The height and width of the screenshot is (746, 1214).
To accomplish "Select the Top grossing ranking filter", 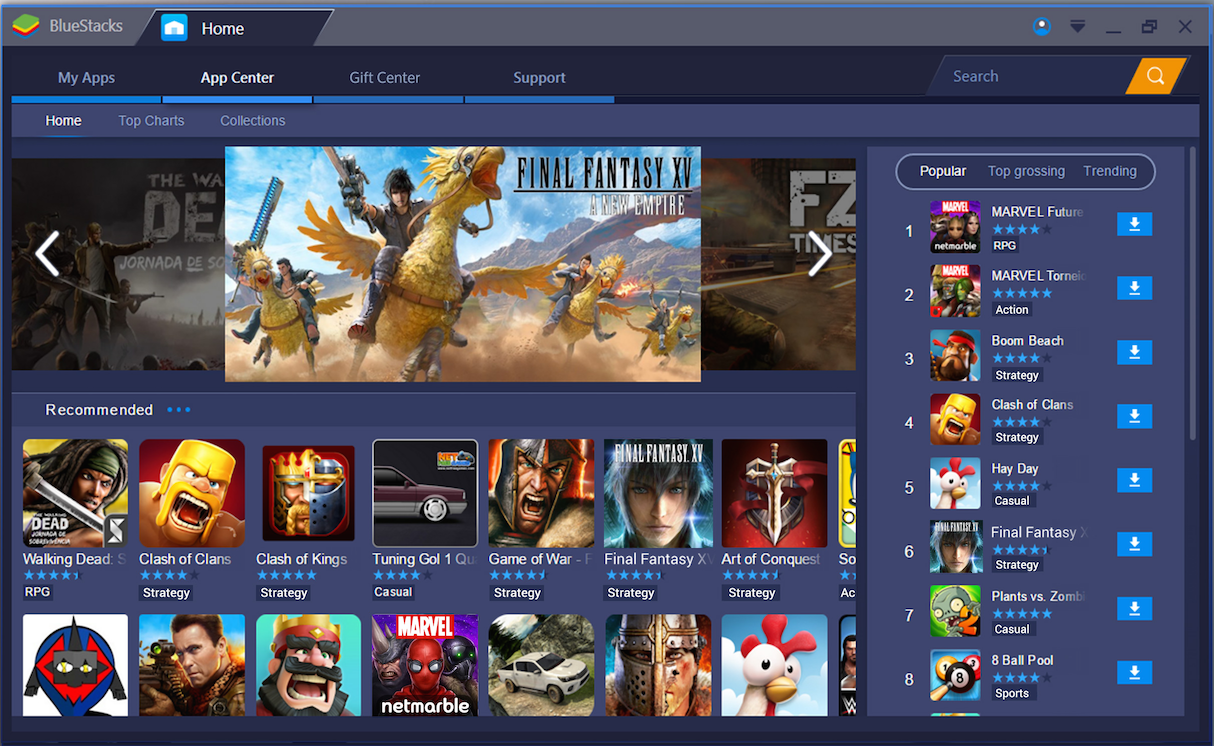I will [1026, 171].
